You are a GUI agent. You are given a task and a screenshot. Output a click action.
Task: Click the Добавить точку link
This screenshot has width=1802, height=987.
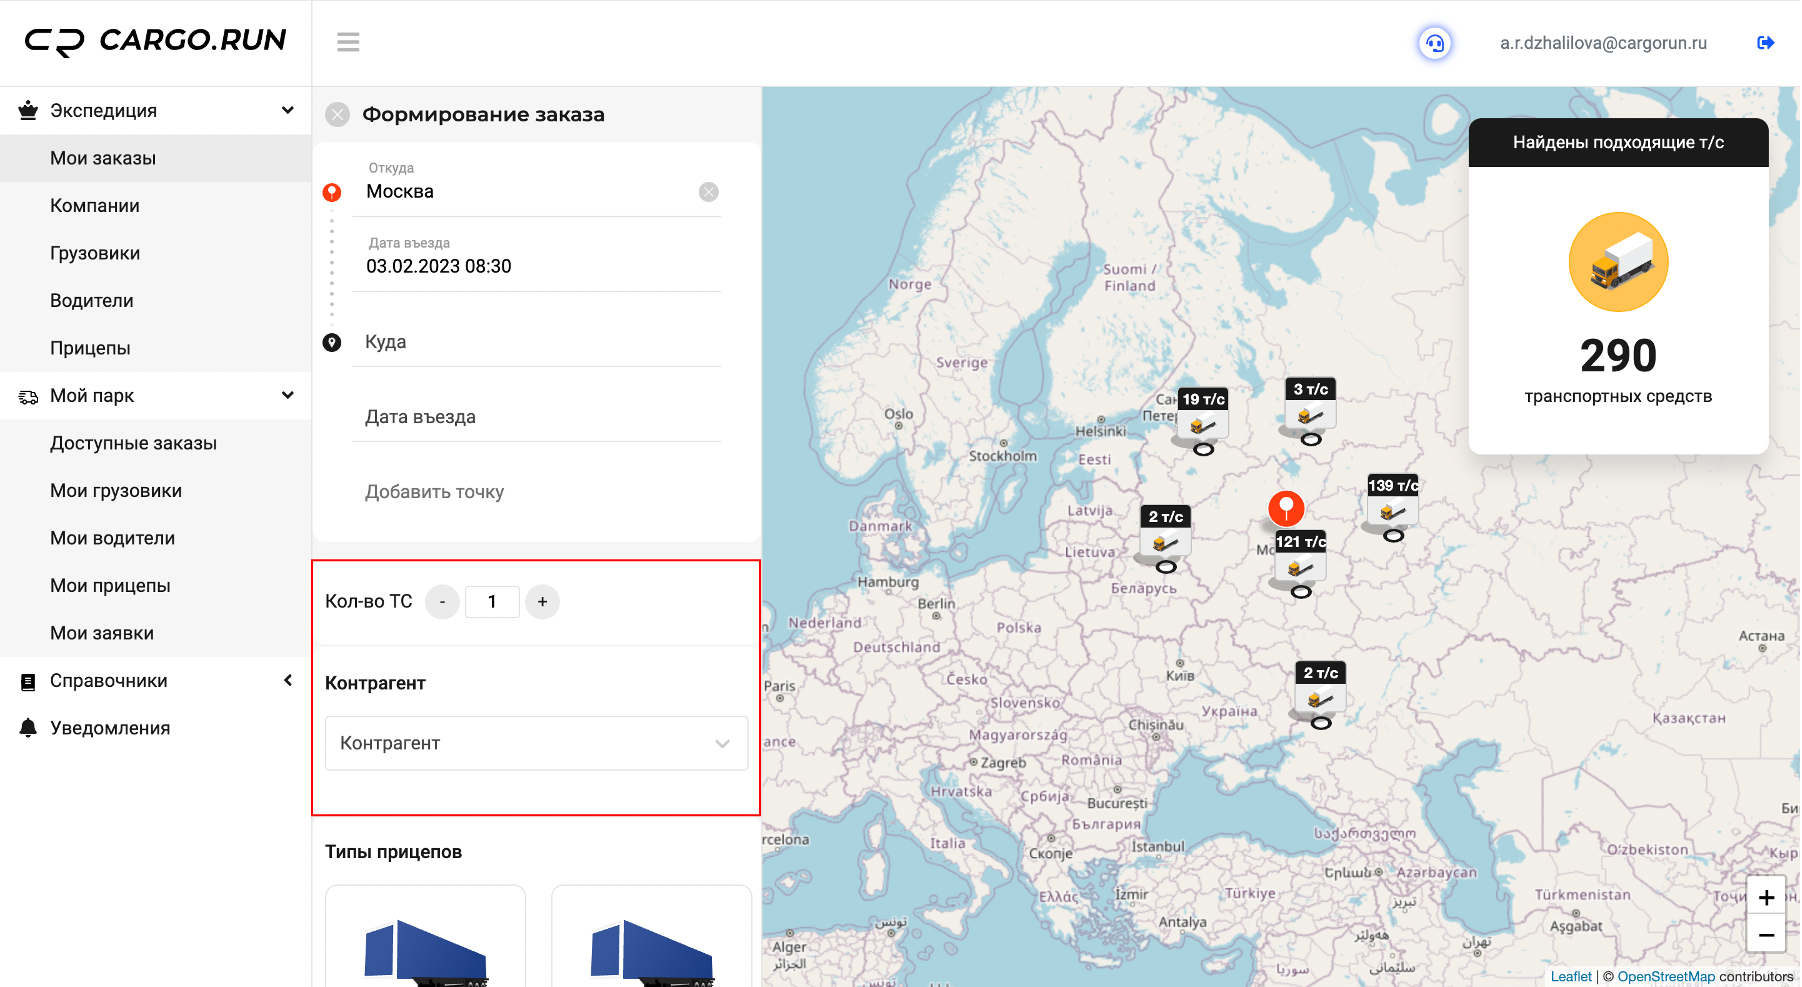pyautogui.click(x=434, y=492)
